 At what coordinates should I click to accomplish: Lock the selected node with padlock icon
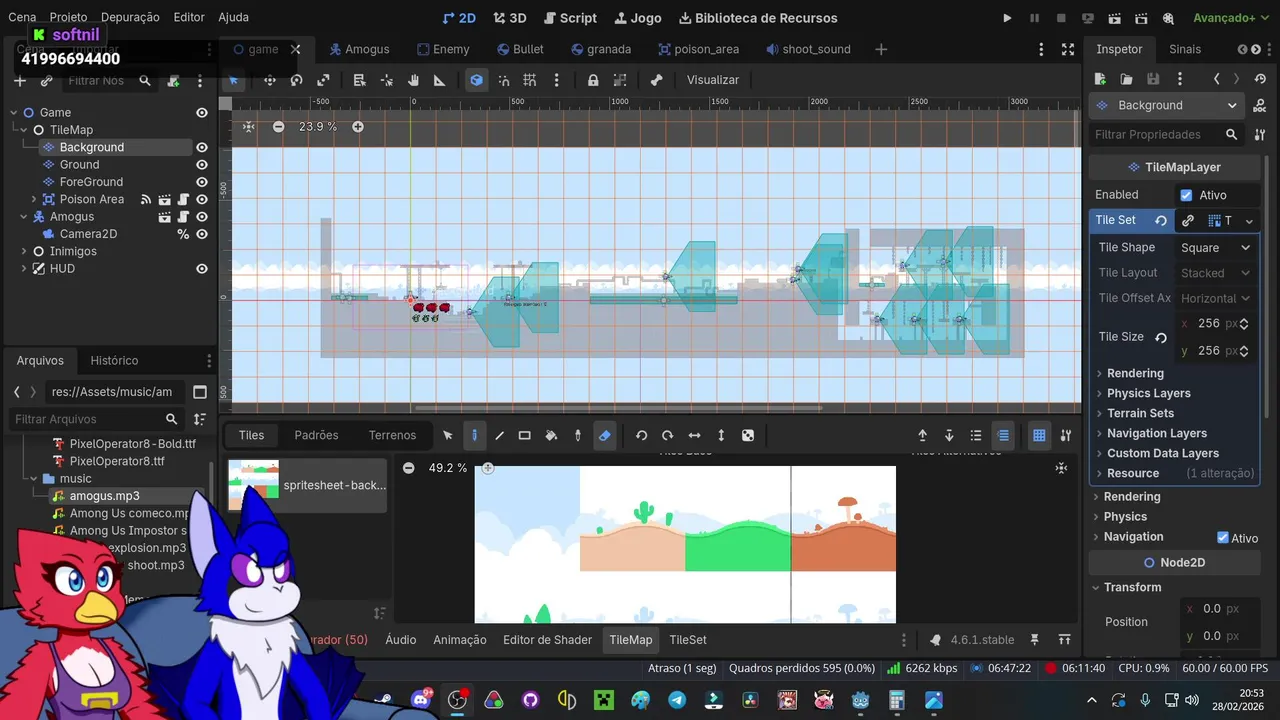tap(593, 80)
